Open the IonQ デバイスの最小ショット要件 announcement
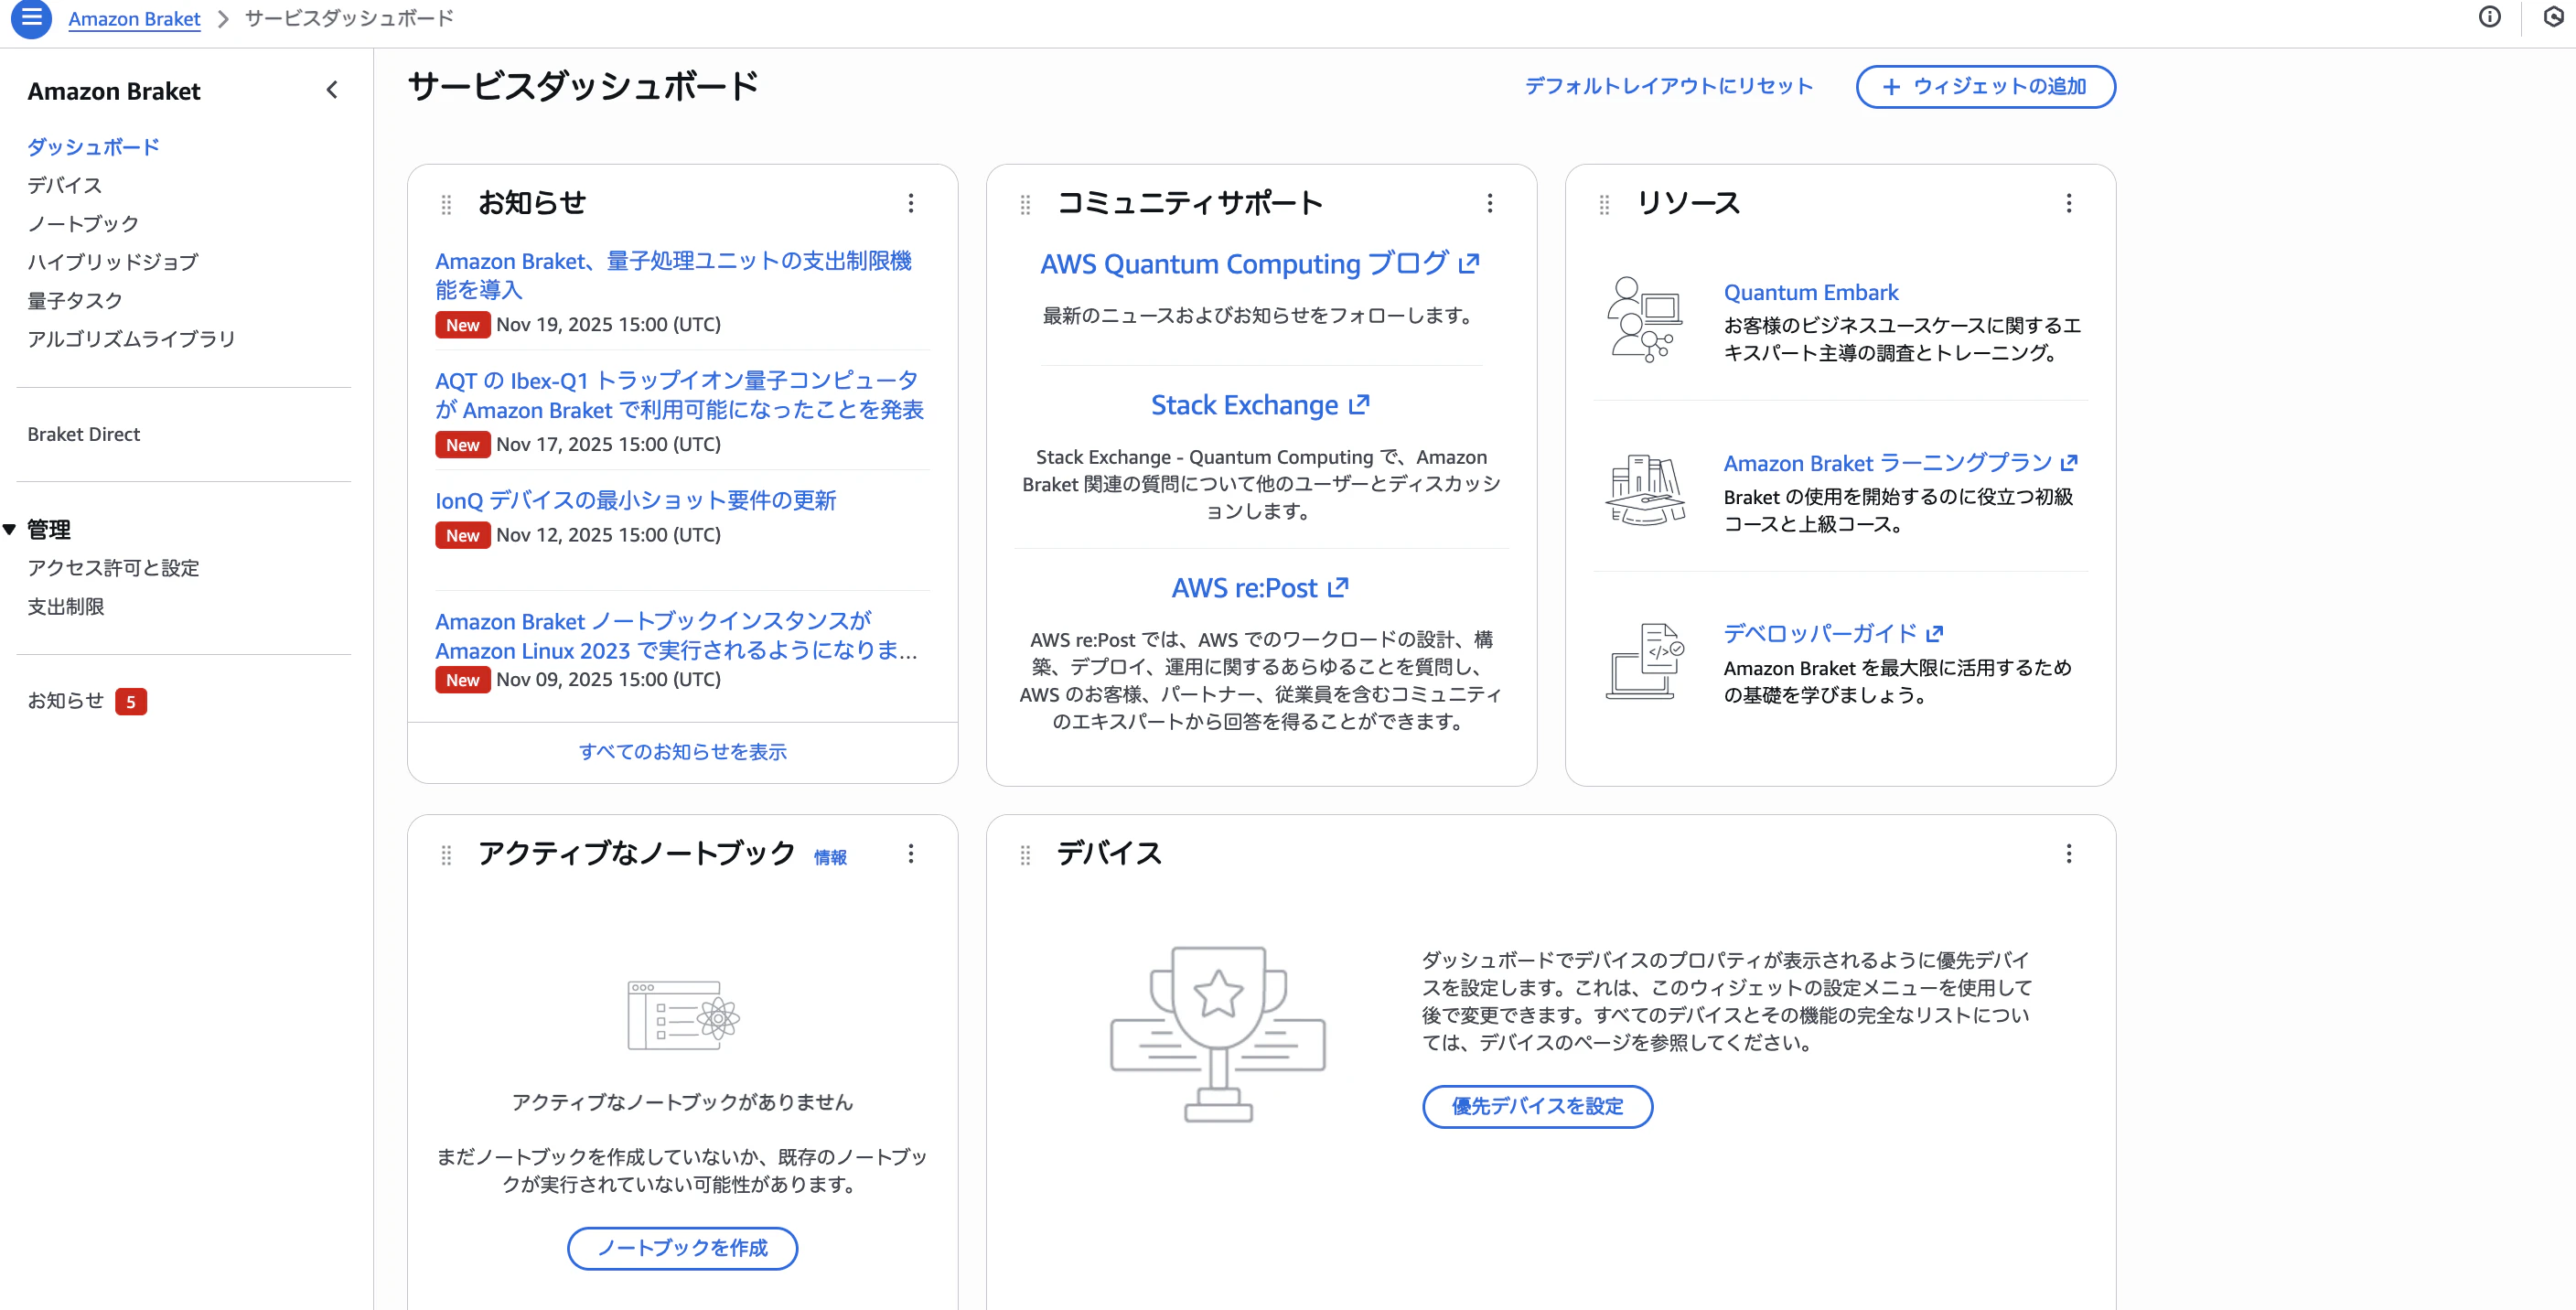 [x=636, y=500]
